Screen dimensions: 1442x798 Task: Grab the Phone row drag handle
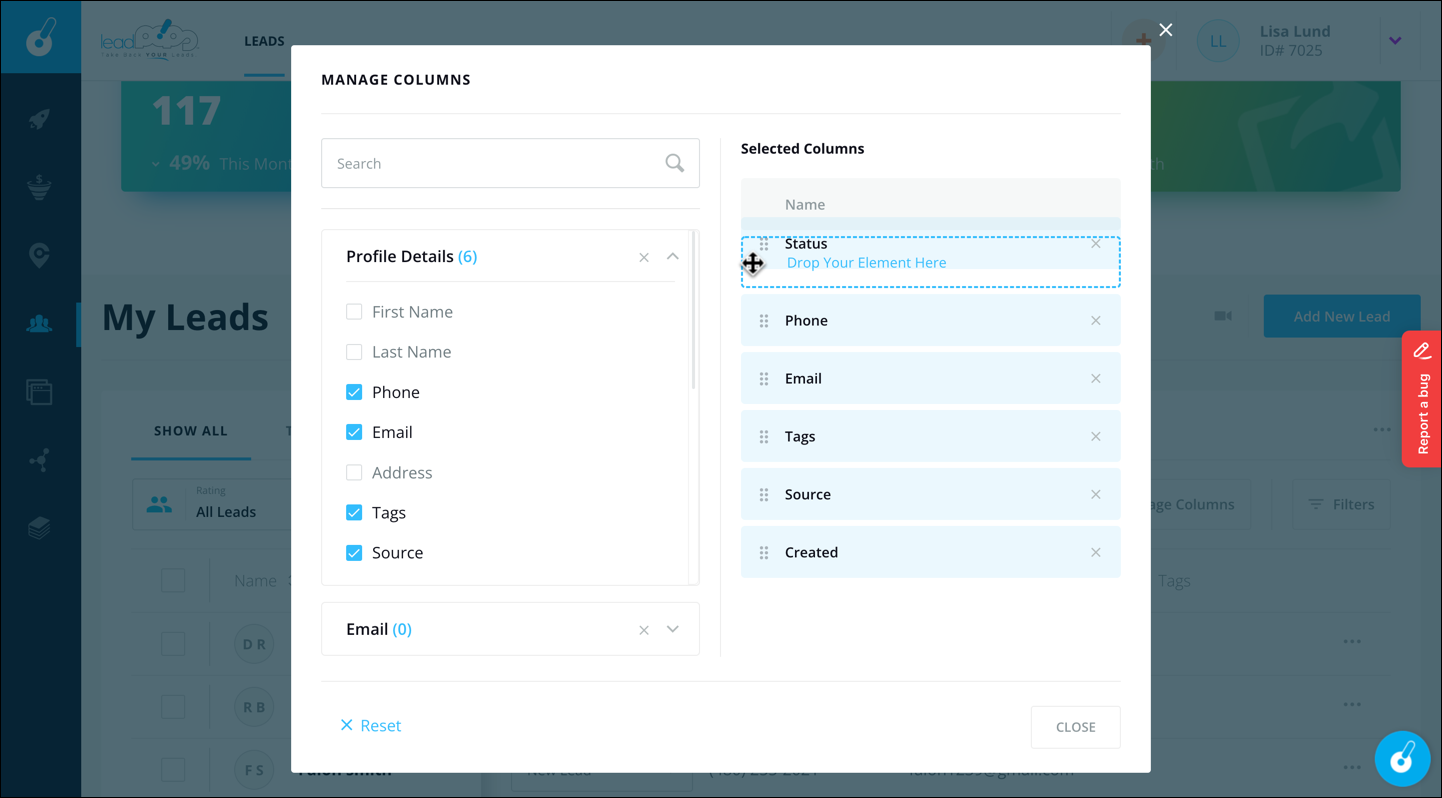764,321
